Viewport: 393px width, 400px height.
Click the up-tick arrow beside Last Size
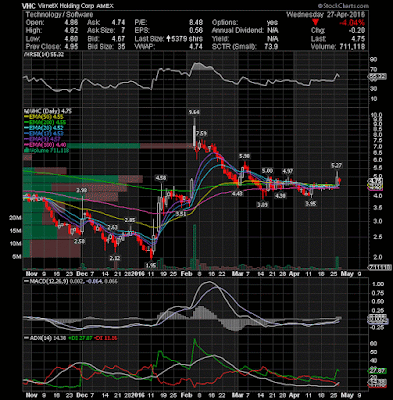168,39
